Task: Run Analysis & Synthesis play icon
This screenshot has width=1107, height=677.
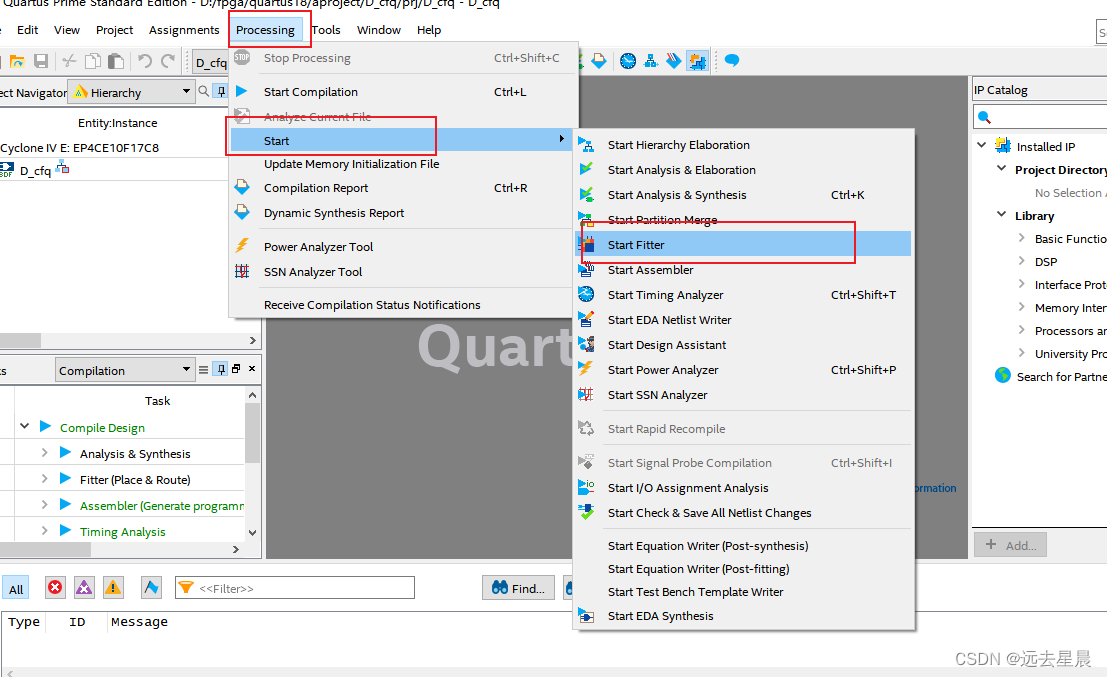Action: [x=65, y=453]
